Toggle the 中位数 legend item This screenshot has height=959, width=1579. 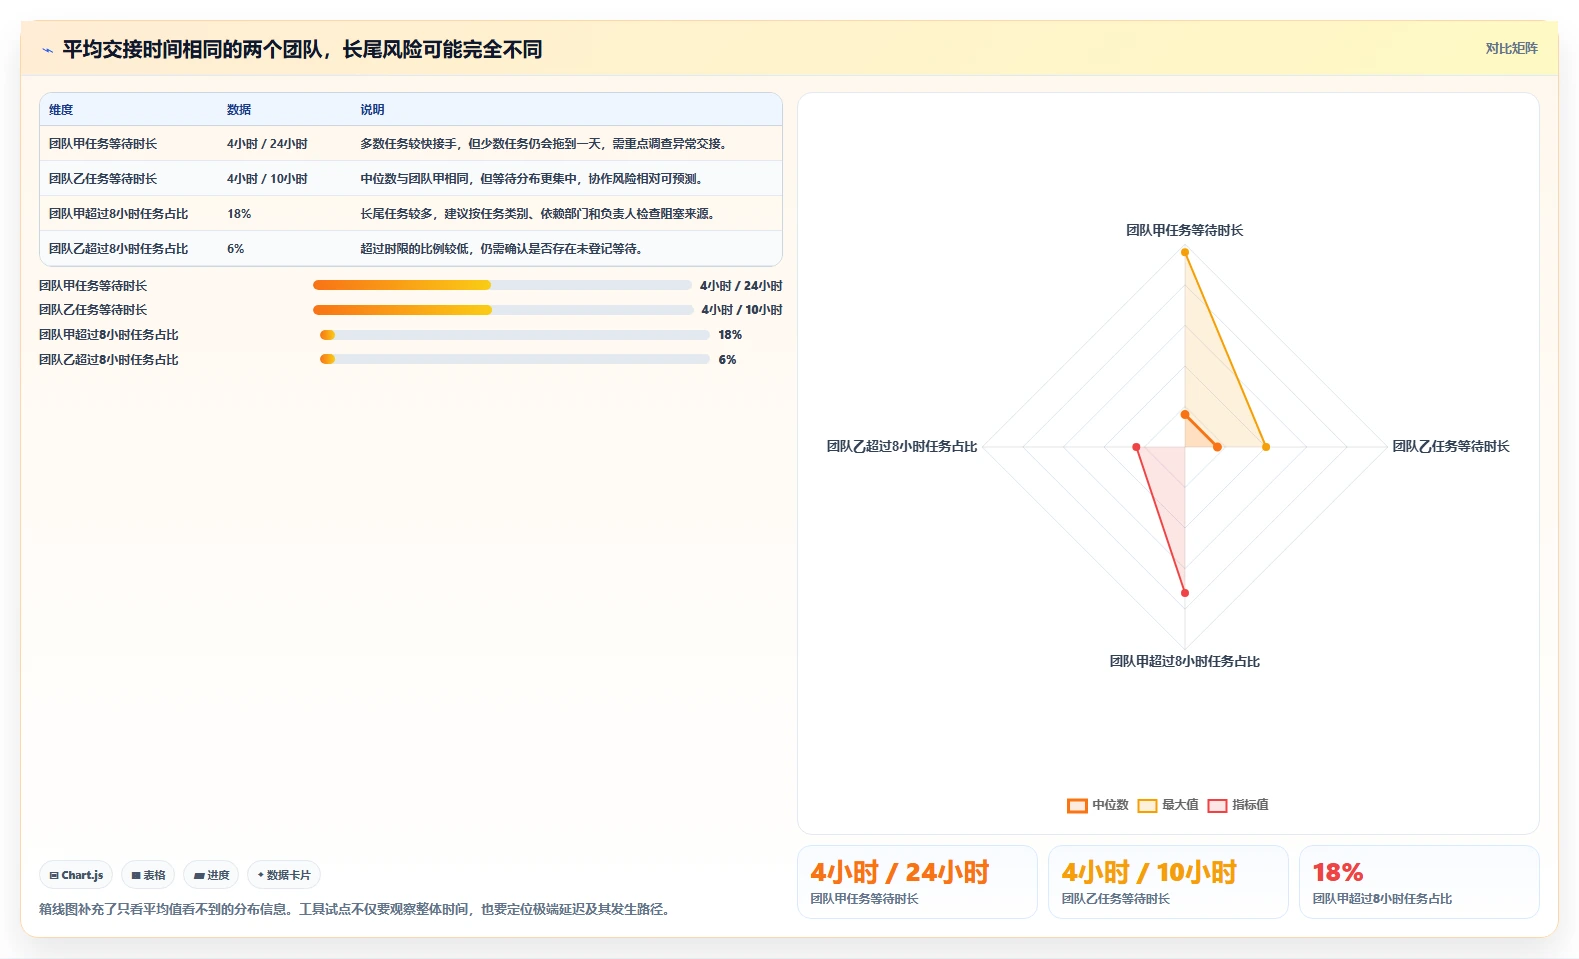point(1097,805)
